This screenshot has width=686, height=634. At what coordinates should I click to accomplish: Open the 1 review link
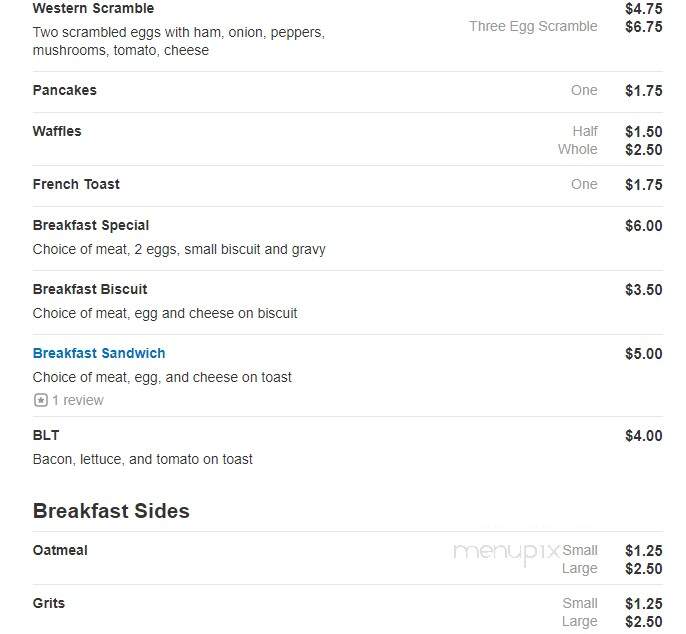click(78, 400)
